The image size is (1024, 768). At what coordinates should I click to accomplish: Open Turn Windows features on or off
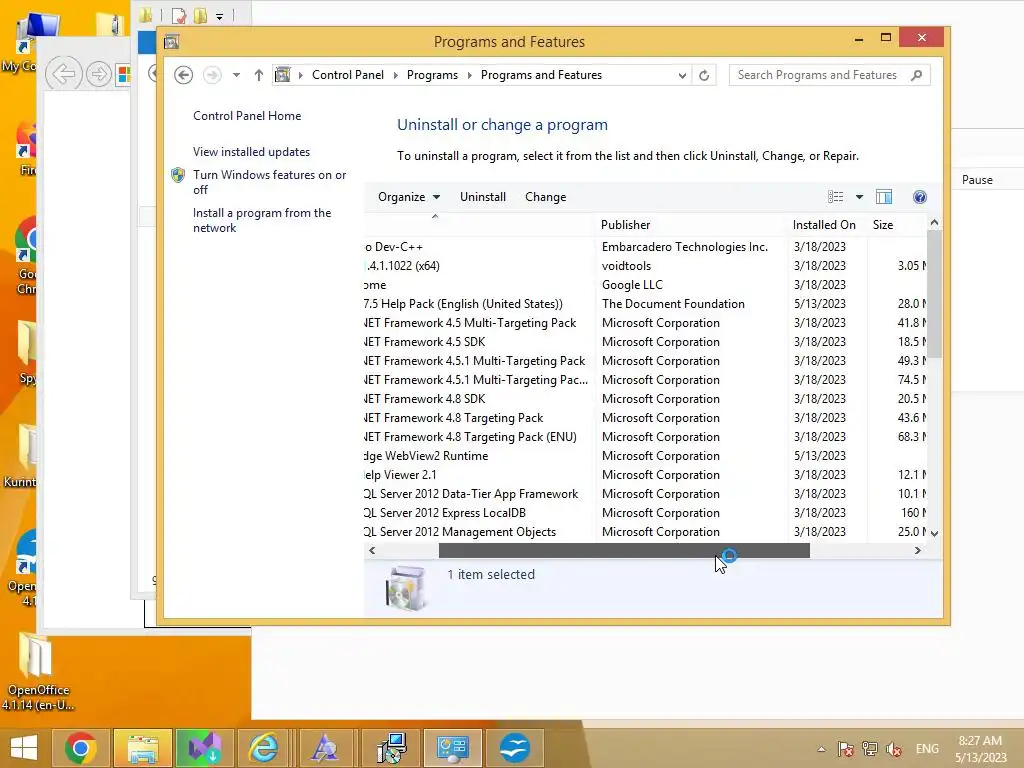pos(269,182)
